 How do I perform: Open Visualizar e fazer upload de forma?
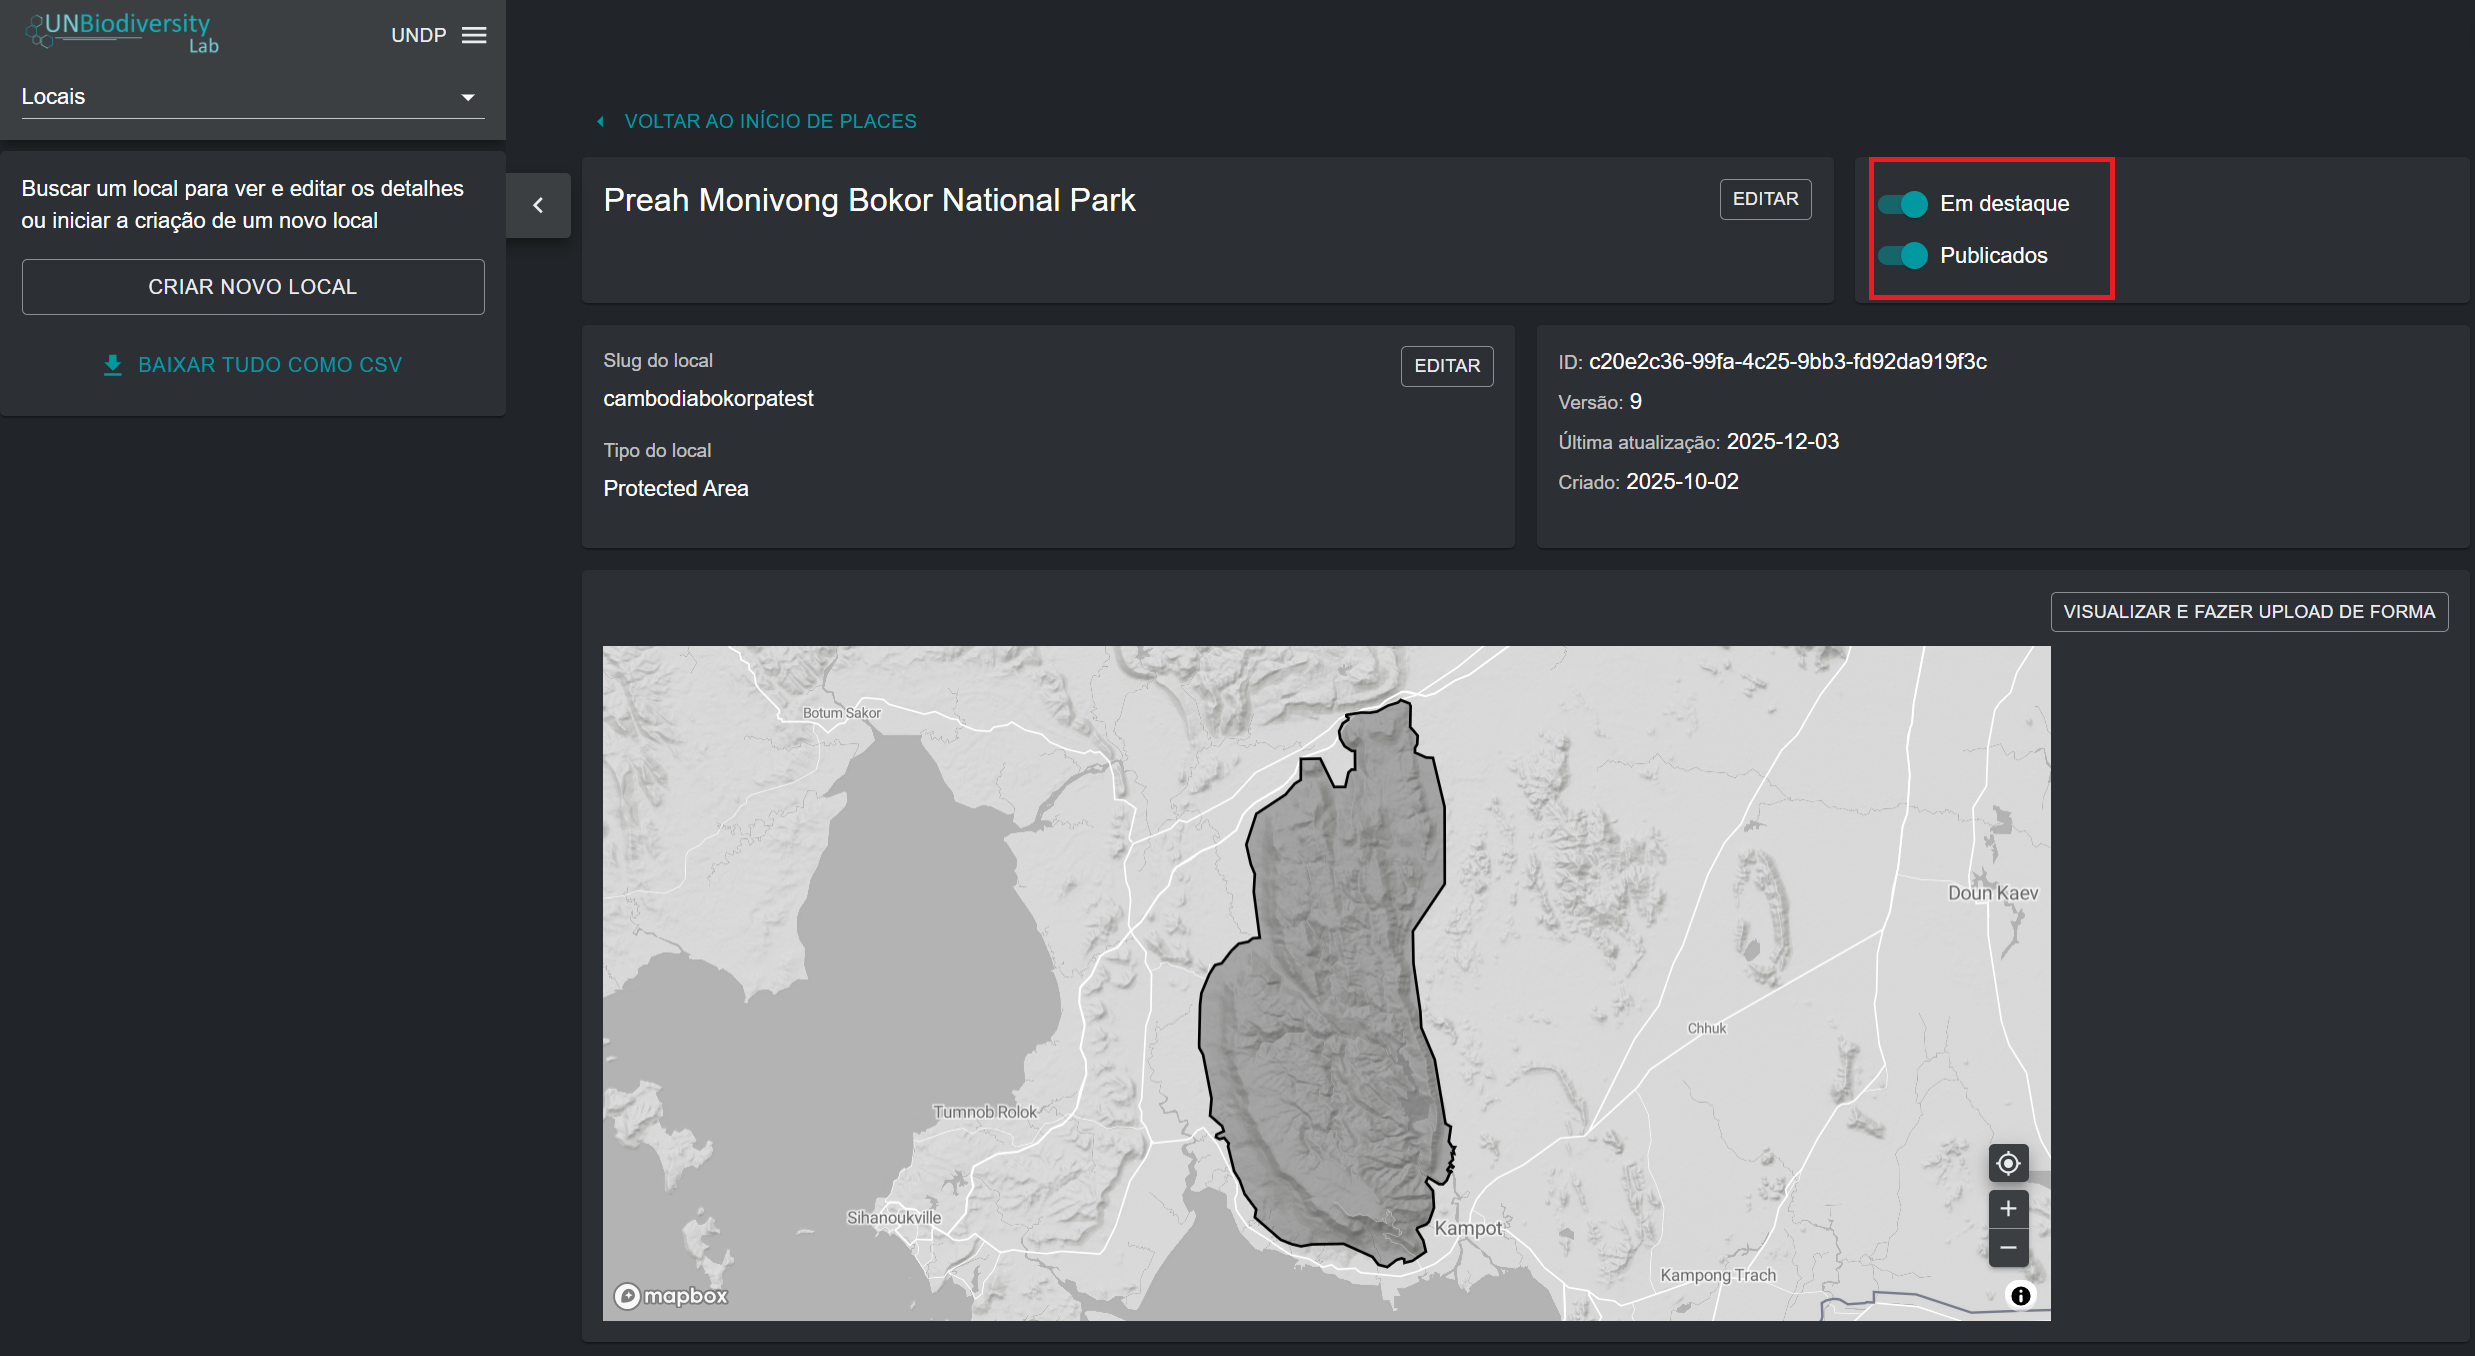point(2248,612)
